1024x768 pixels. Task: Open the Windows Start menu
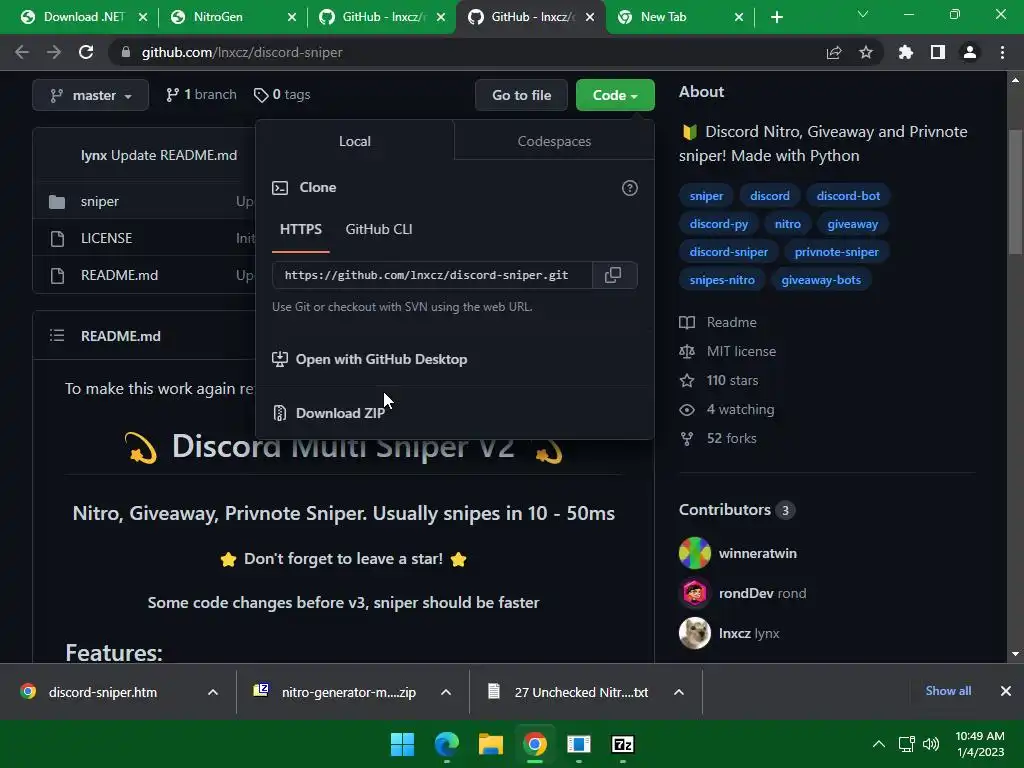(x=402, y=744)
